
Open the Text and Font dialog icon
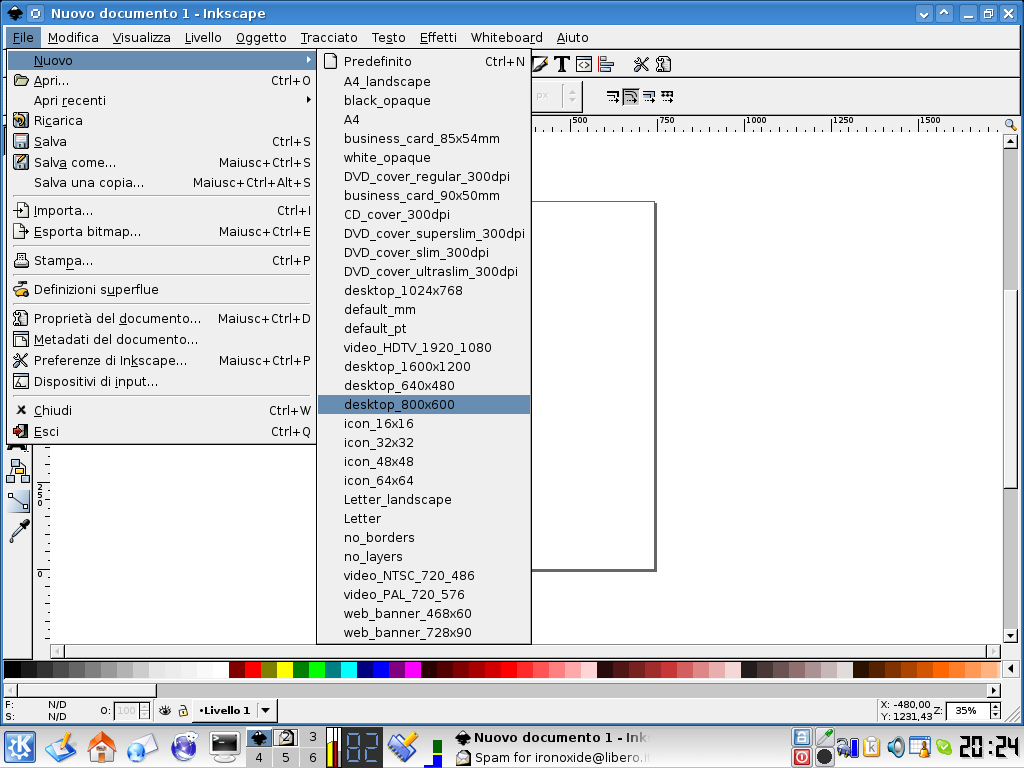coord(562,65)
